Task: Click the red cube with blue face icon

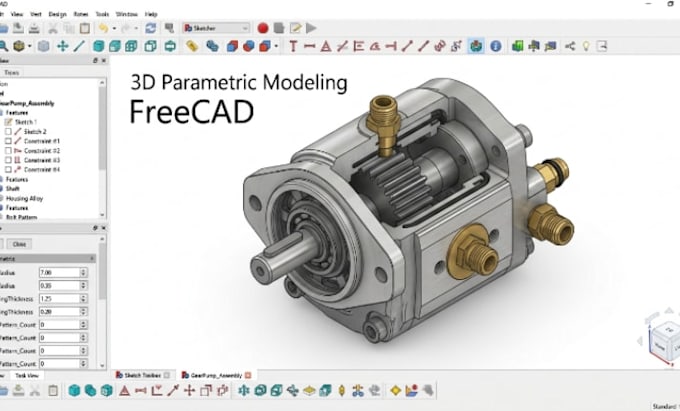Action: 232,46
